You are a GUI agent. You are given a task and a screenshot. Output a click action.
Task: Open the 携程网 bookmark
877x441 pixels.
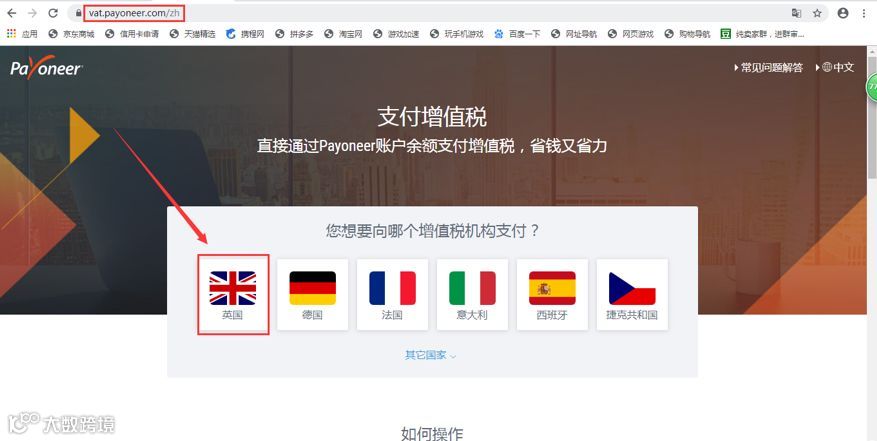[246, 34]
